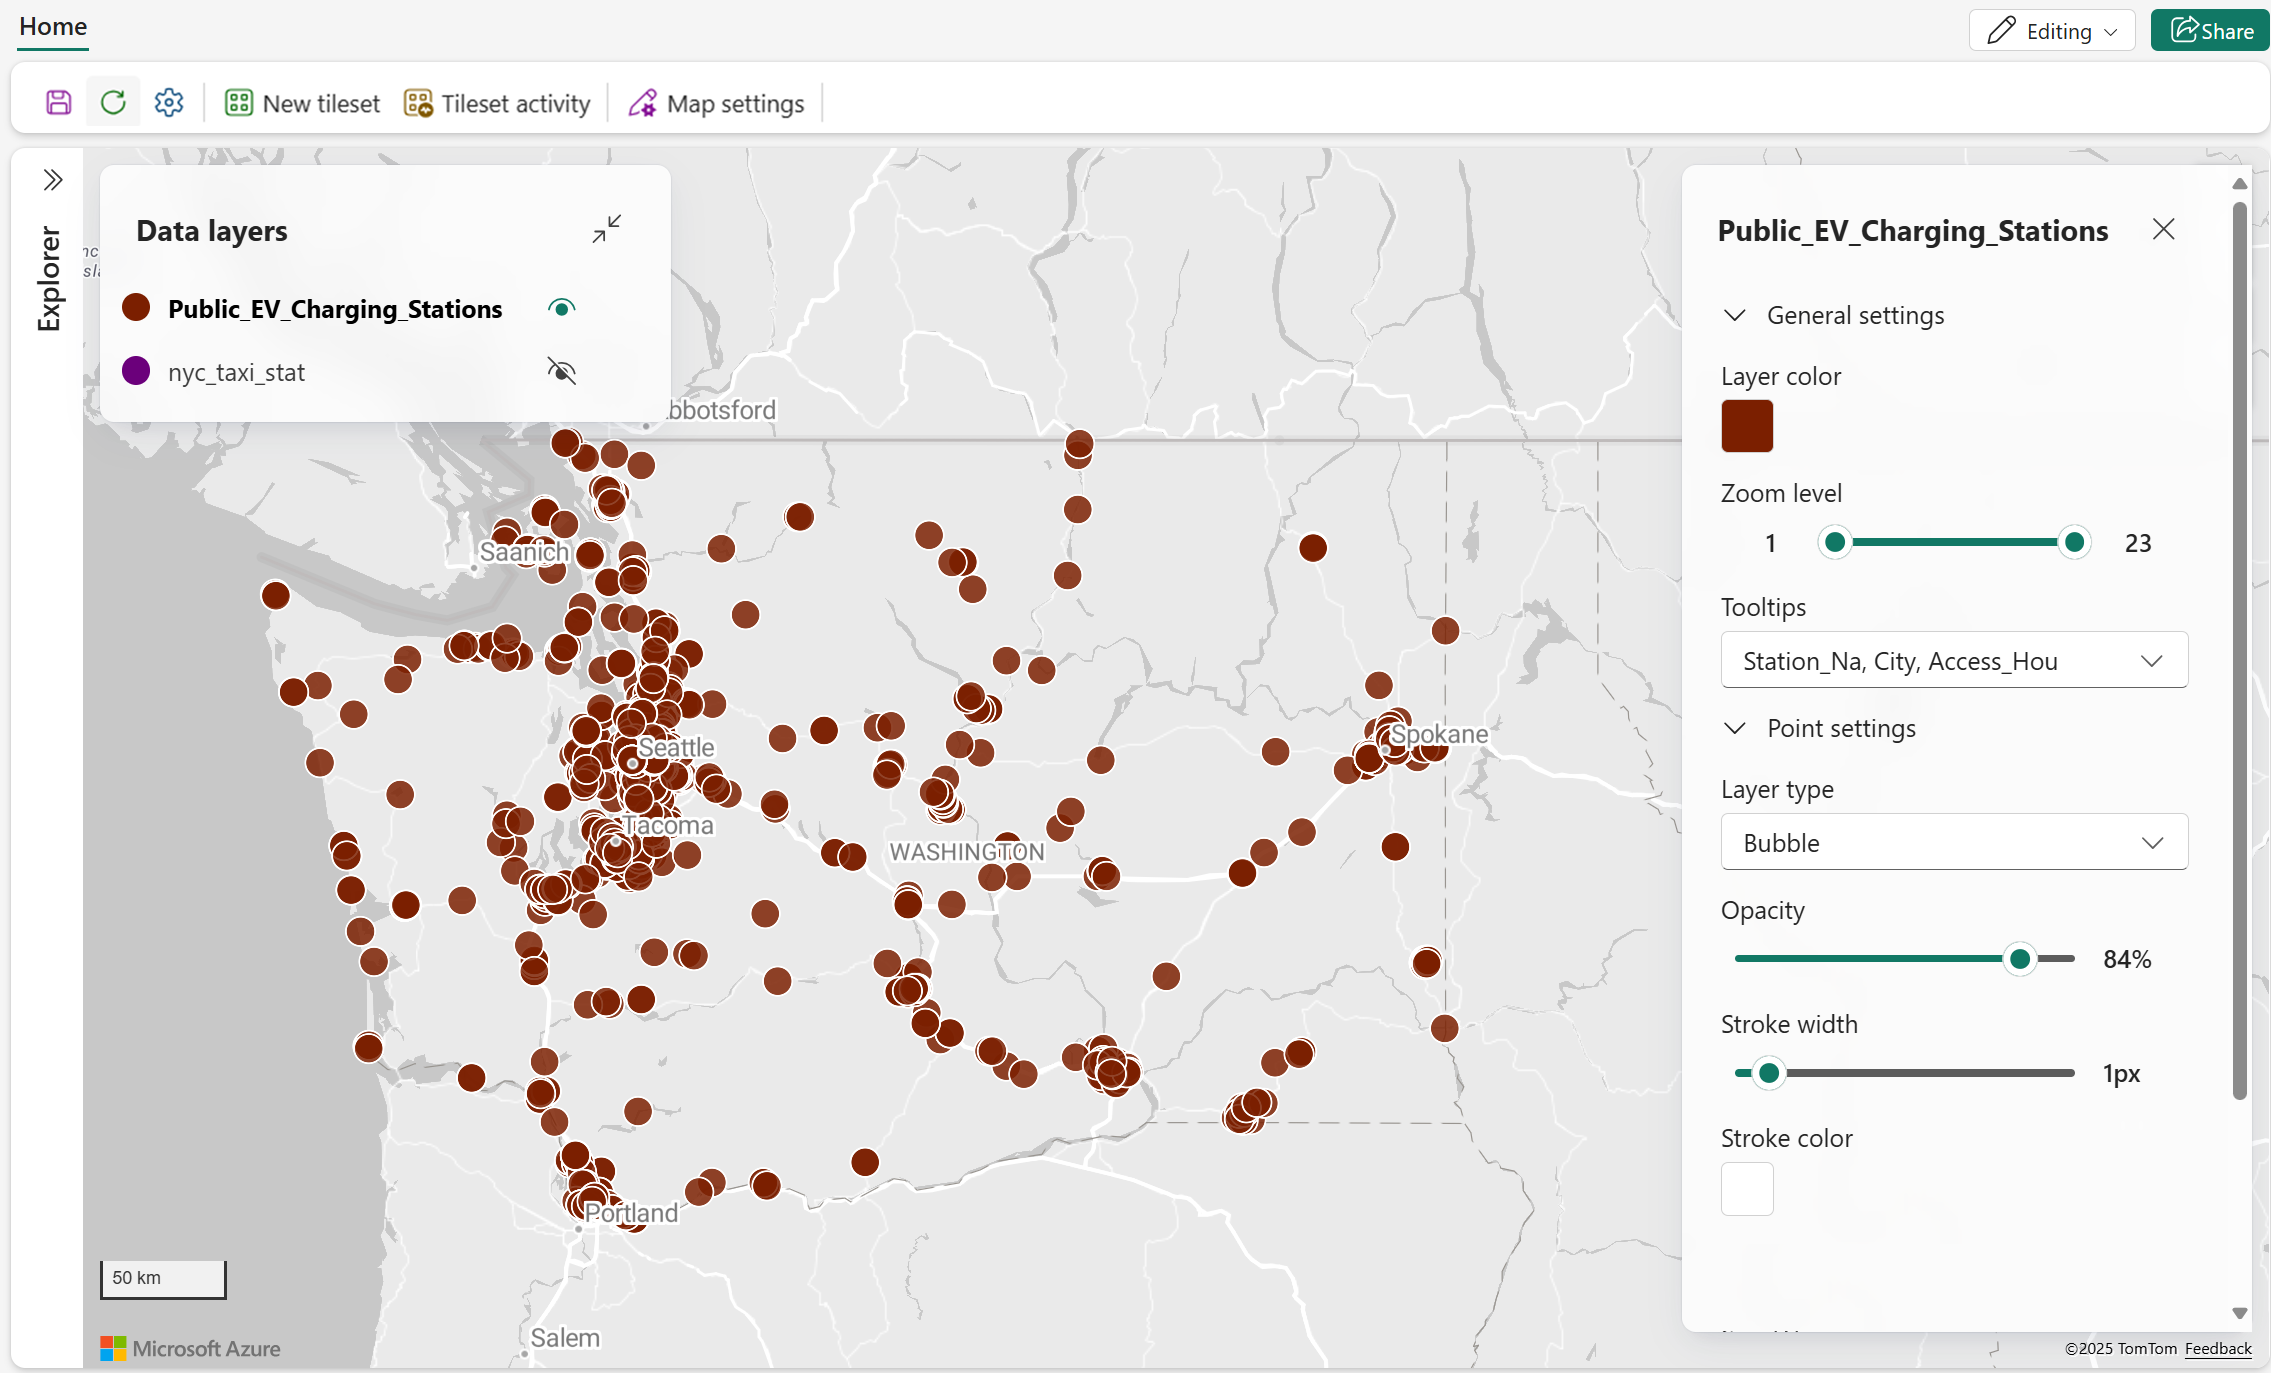
Task: Click the refresh icon in toolbar
Action: (113, 103)
